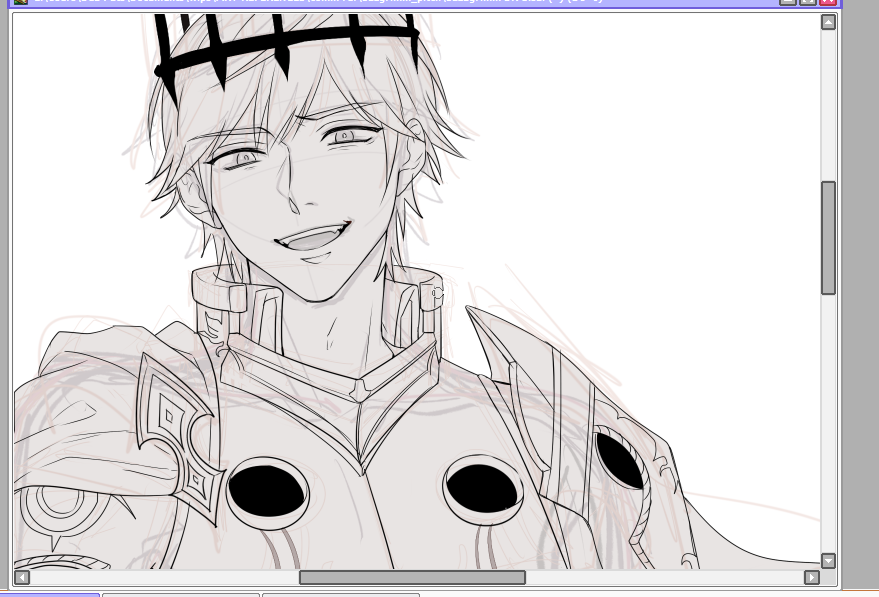Select the third tab at the bottom
Screen dimensions: 879x597
(340, 592)
